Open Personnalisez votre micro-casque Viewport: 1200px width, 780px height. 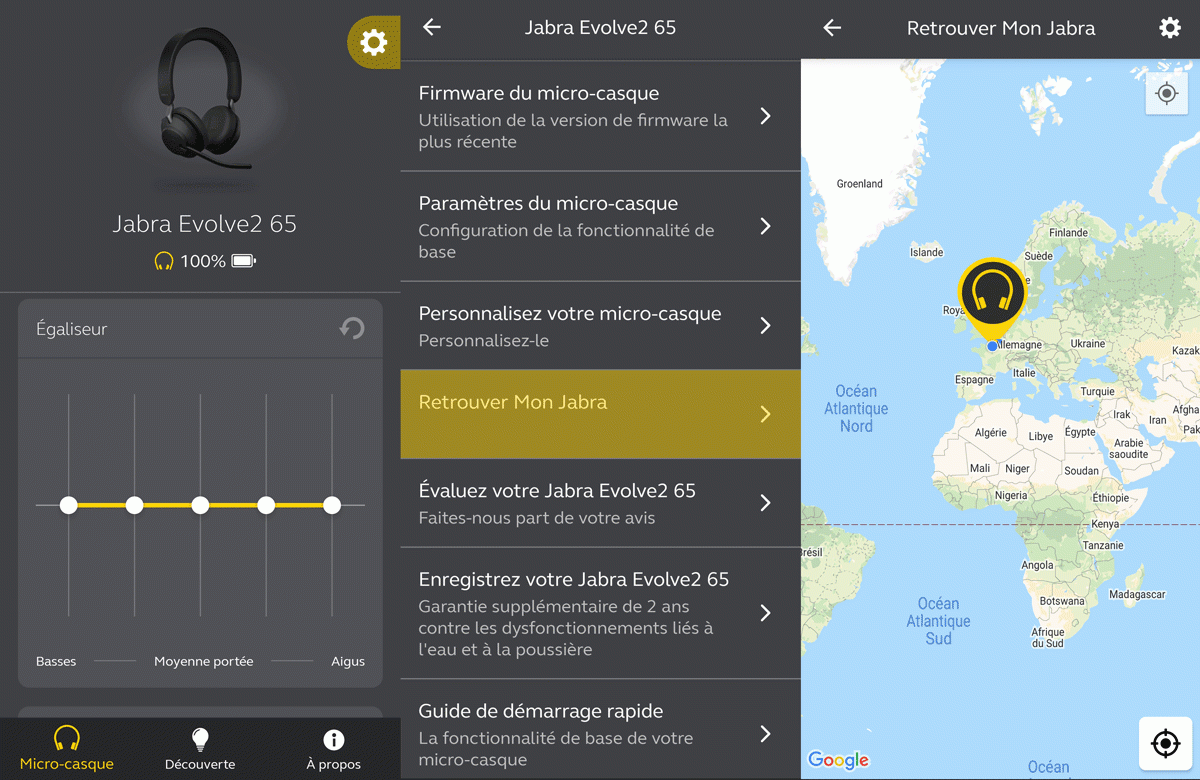coord(600,325)
